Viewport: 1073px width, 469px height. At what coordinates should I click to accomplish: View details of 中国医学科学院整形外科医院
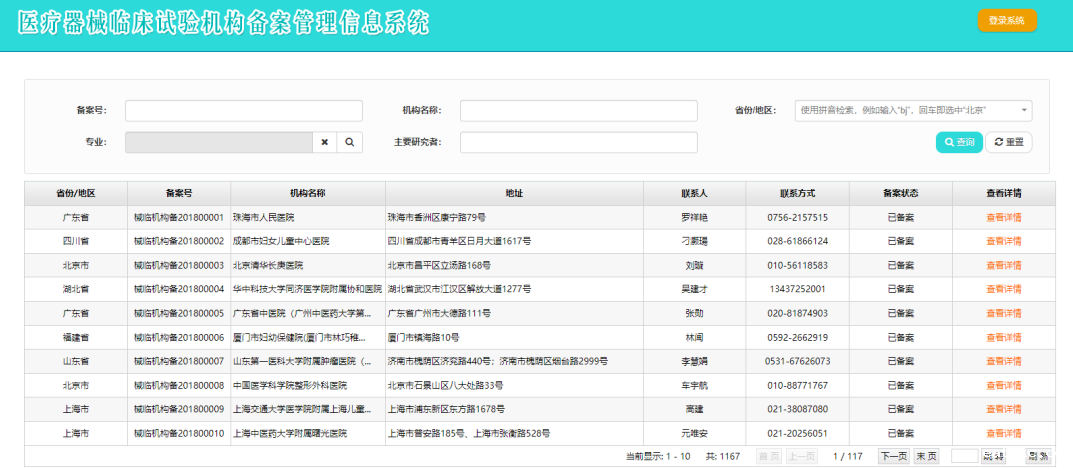point(1003,385)
